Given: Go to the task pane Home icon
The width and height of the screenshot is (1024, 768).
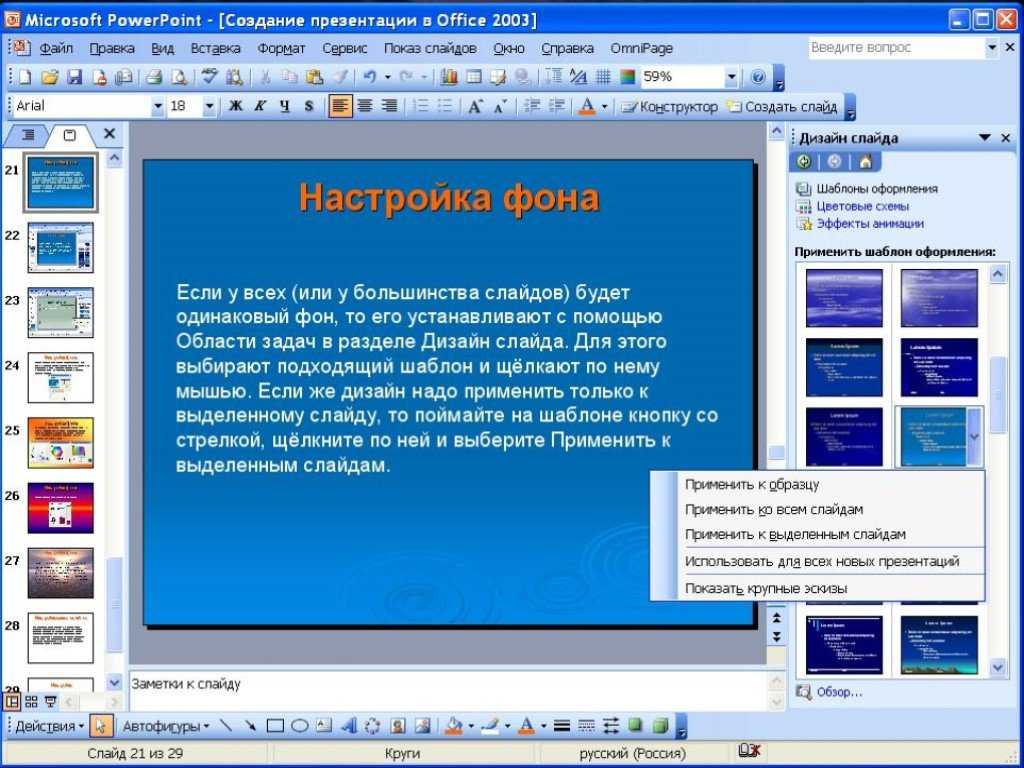Looking at the screenshot, I should pos(865,162).
